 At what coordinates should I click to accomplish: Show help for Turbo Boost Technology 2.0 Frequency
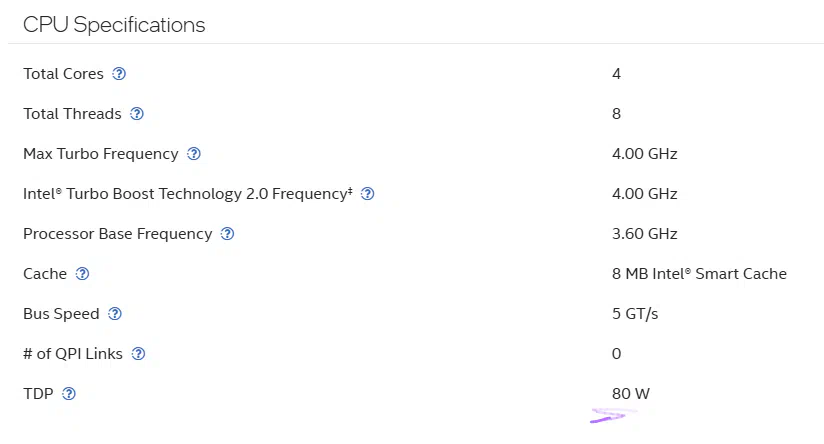tap(367, 194)
